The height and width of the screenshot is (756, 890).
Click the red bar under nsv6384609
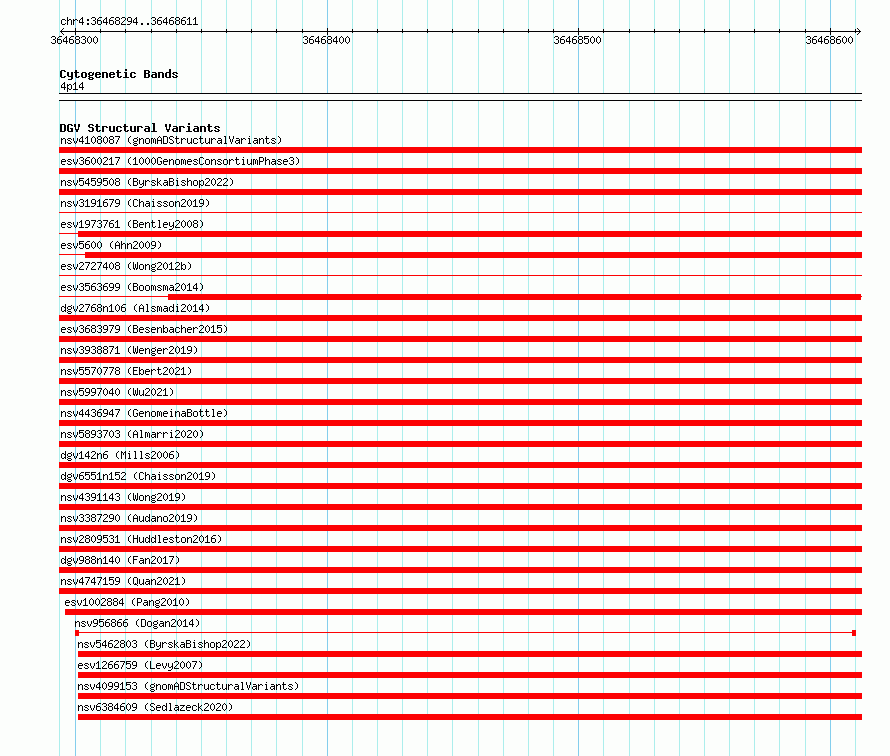point(470,717)
